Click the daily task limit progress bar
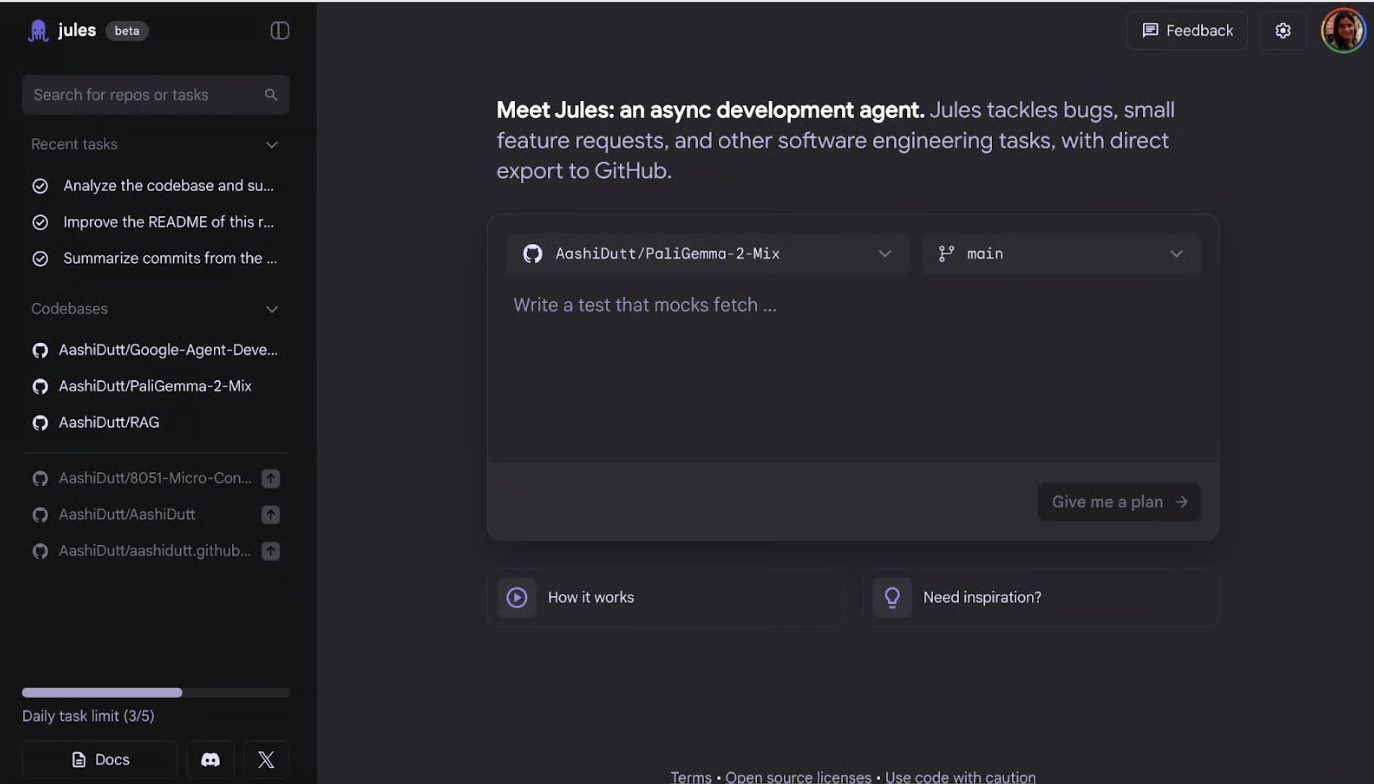The width and height of the screenshot is (1374, 784). click(156, 692)
